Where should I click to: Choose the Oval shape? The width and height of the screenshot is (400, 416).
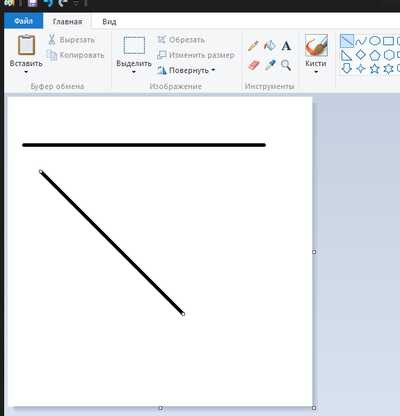[x=375, y=41]
